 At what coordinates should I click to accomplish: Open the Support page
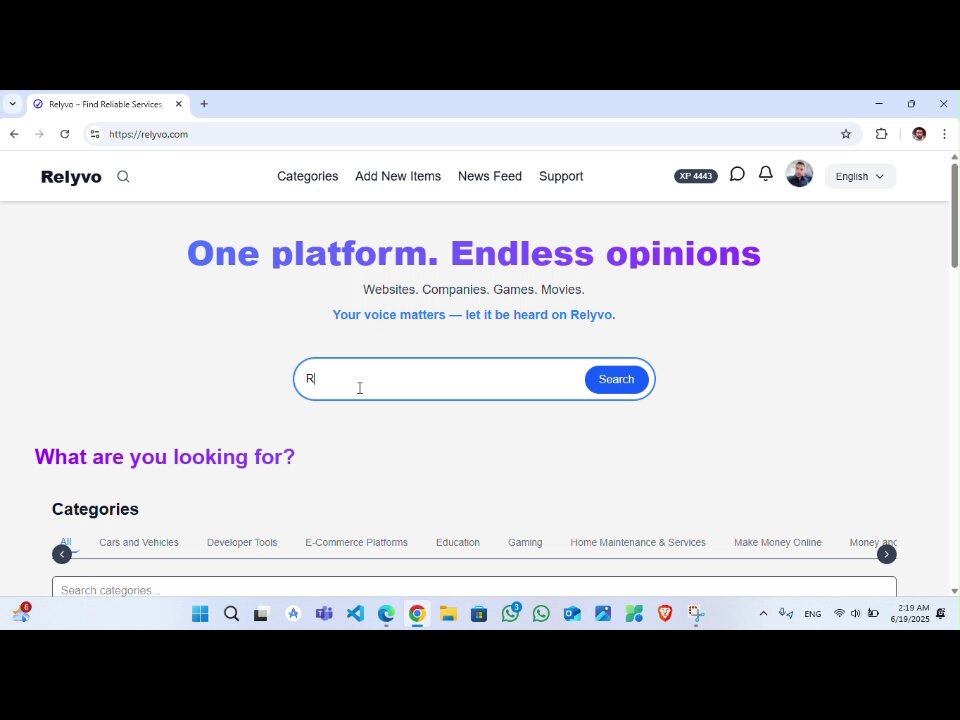(561, 176)
